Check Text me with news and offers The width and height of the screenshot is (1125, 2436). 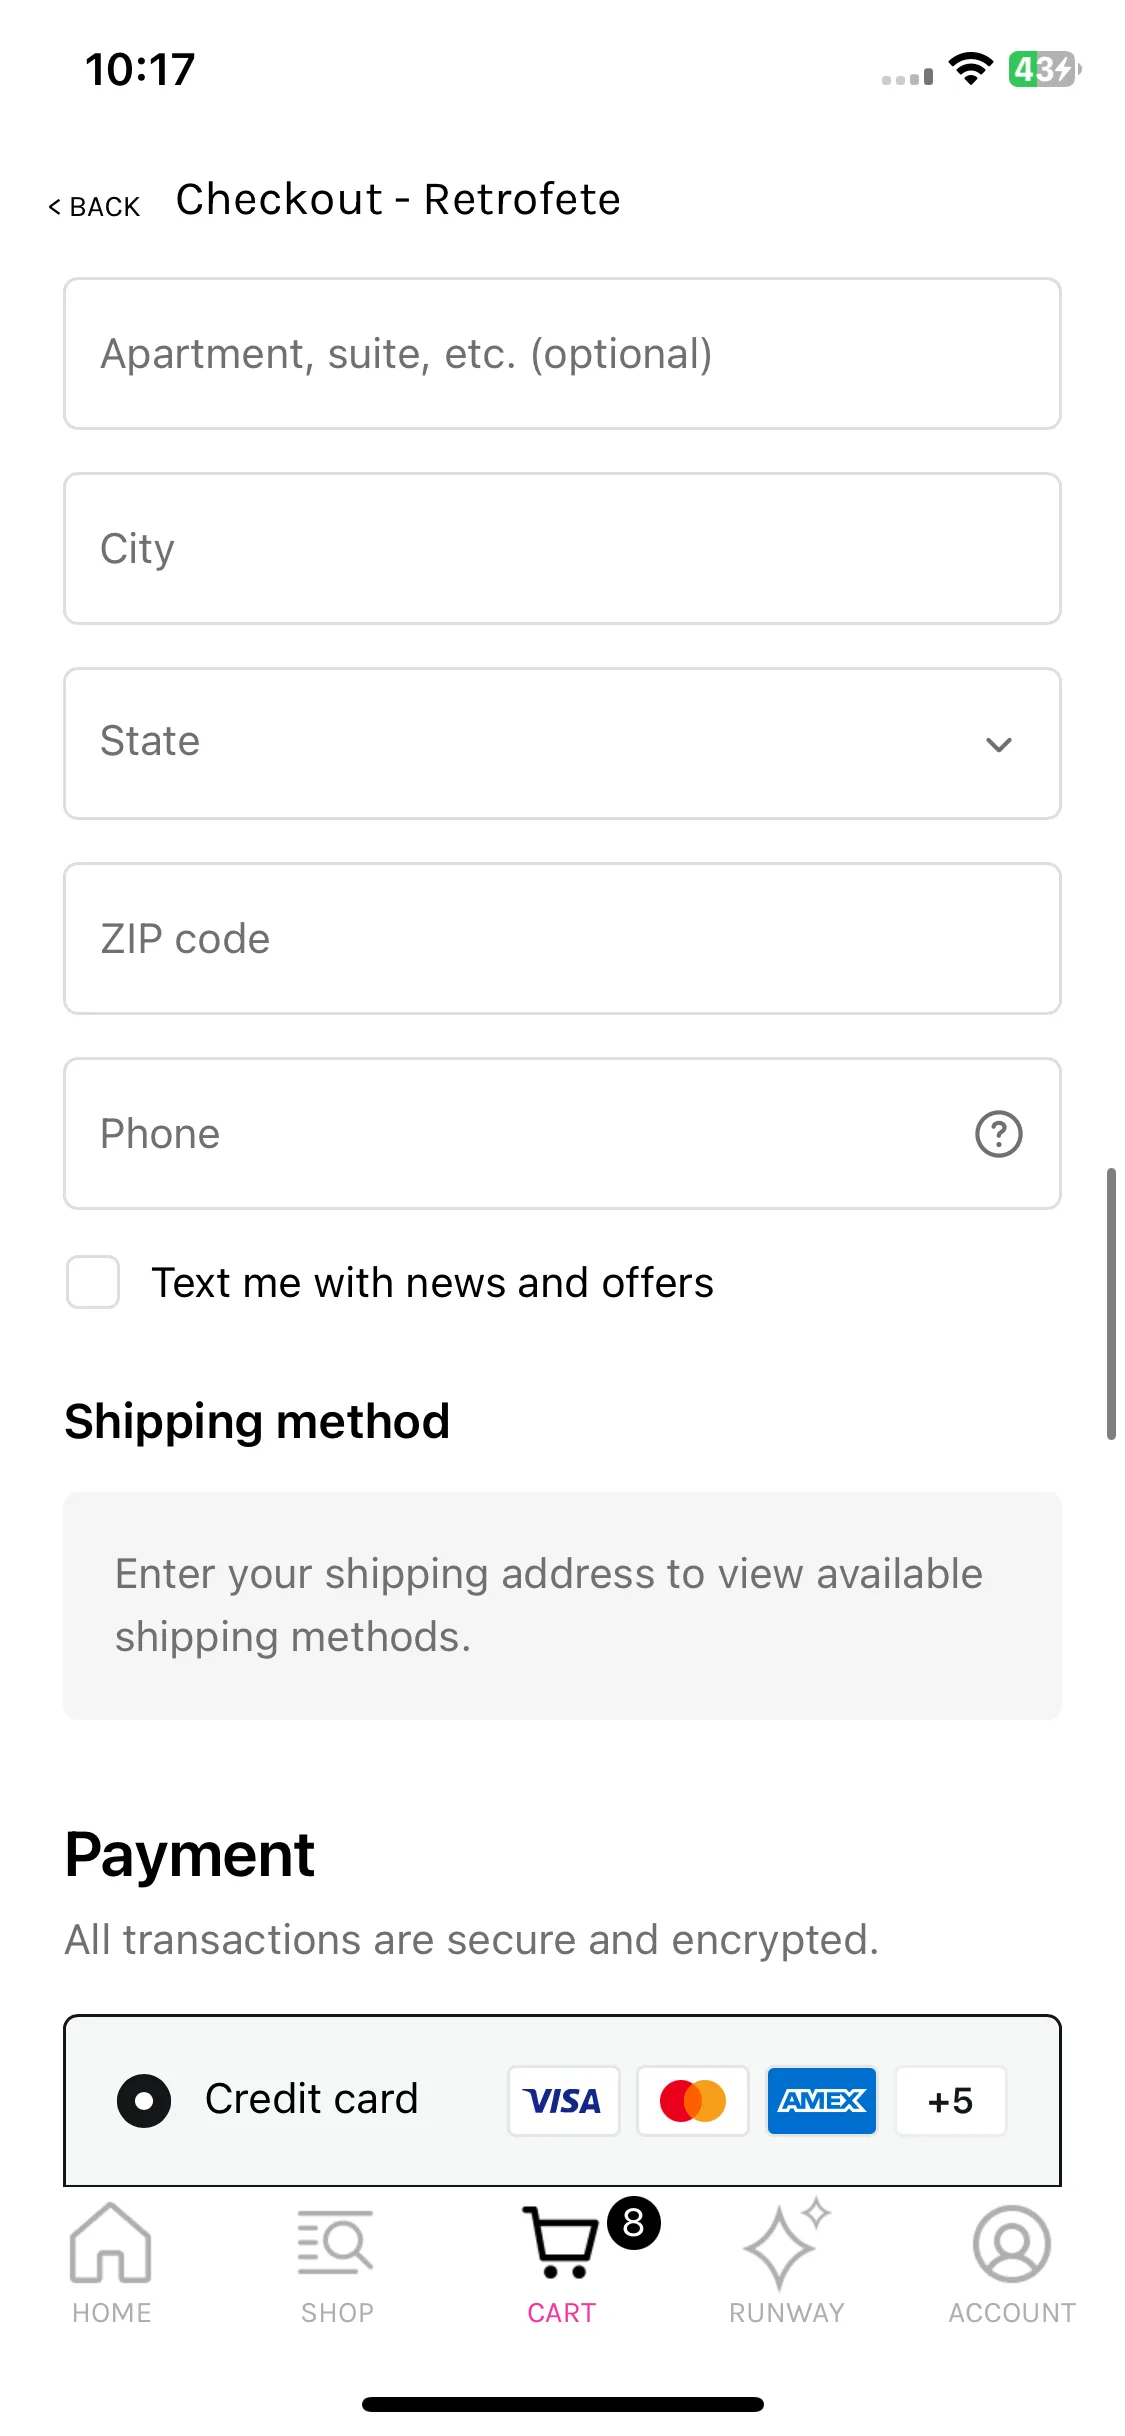[93, 1282]
